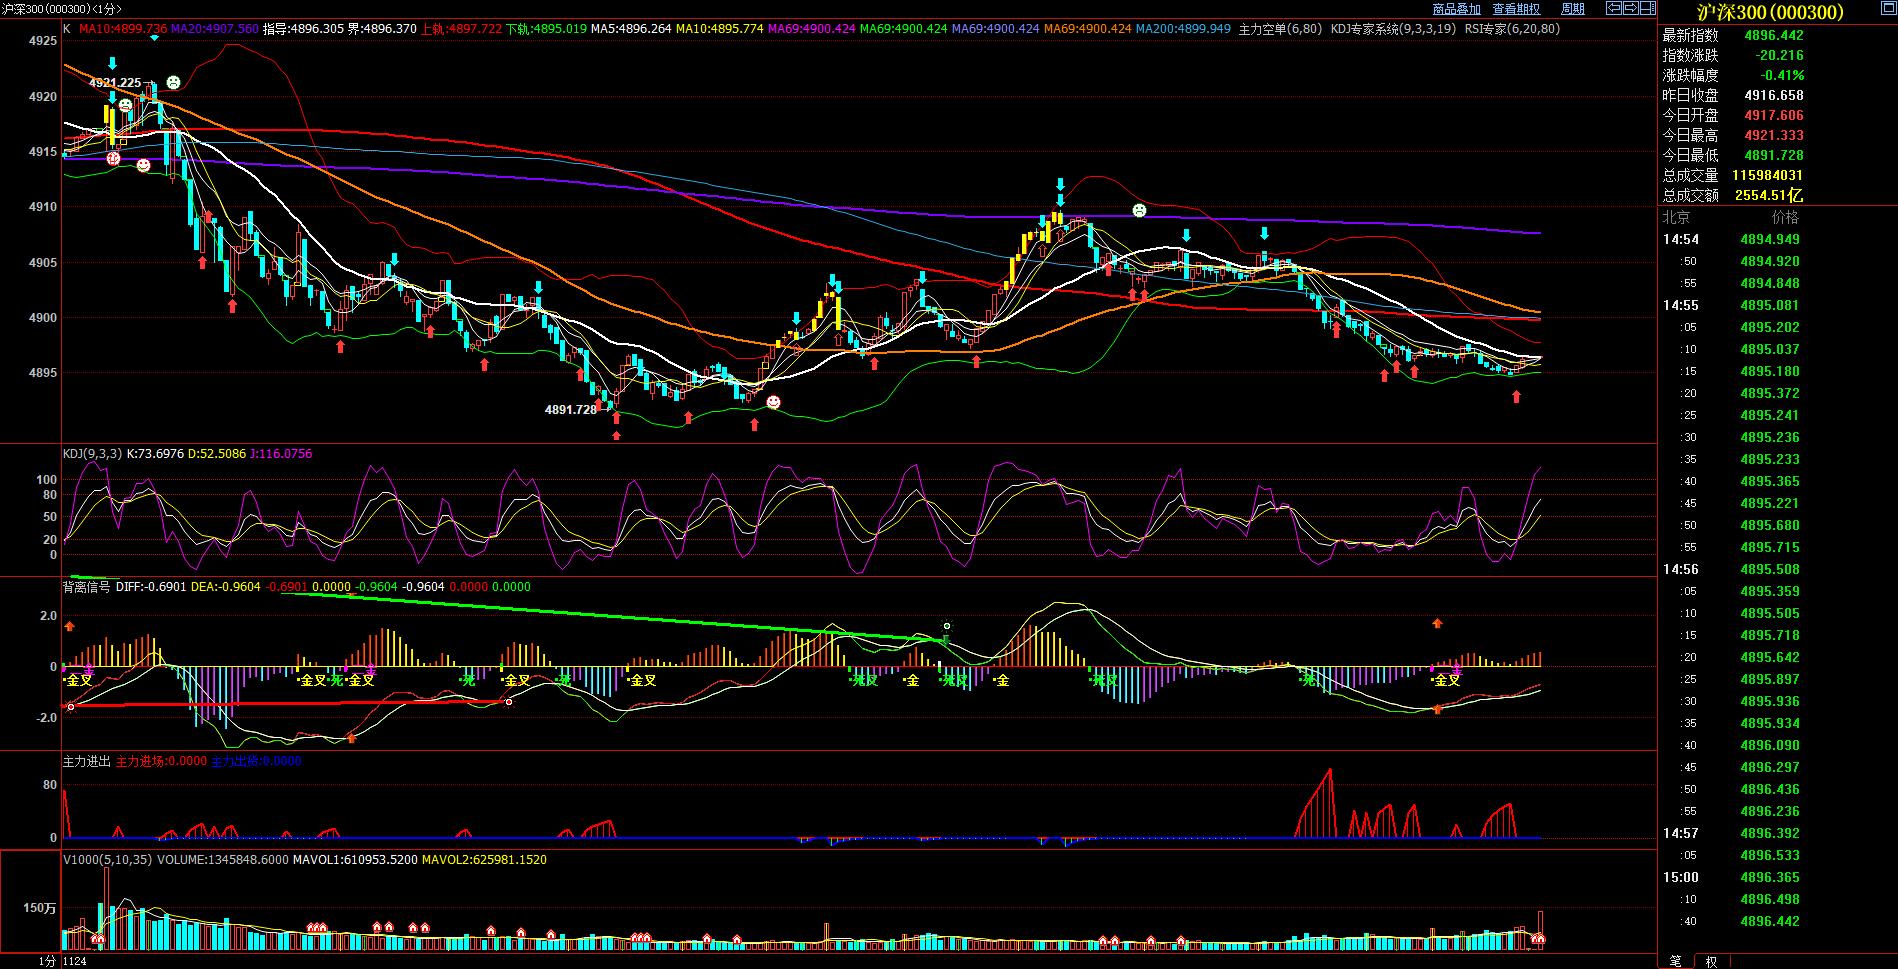Click the rightmost red up arrow under candles

(x=1516, y=397)
